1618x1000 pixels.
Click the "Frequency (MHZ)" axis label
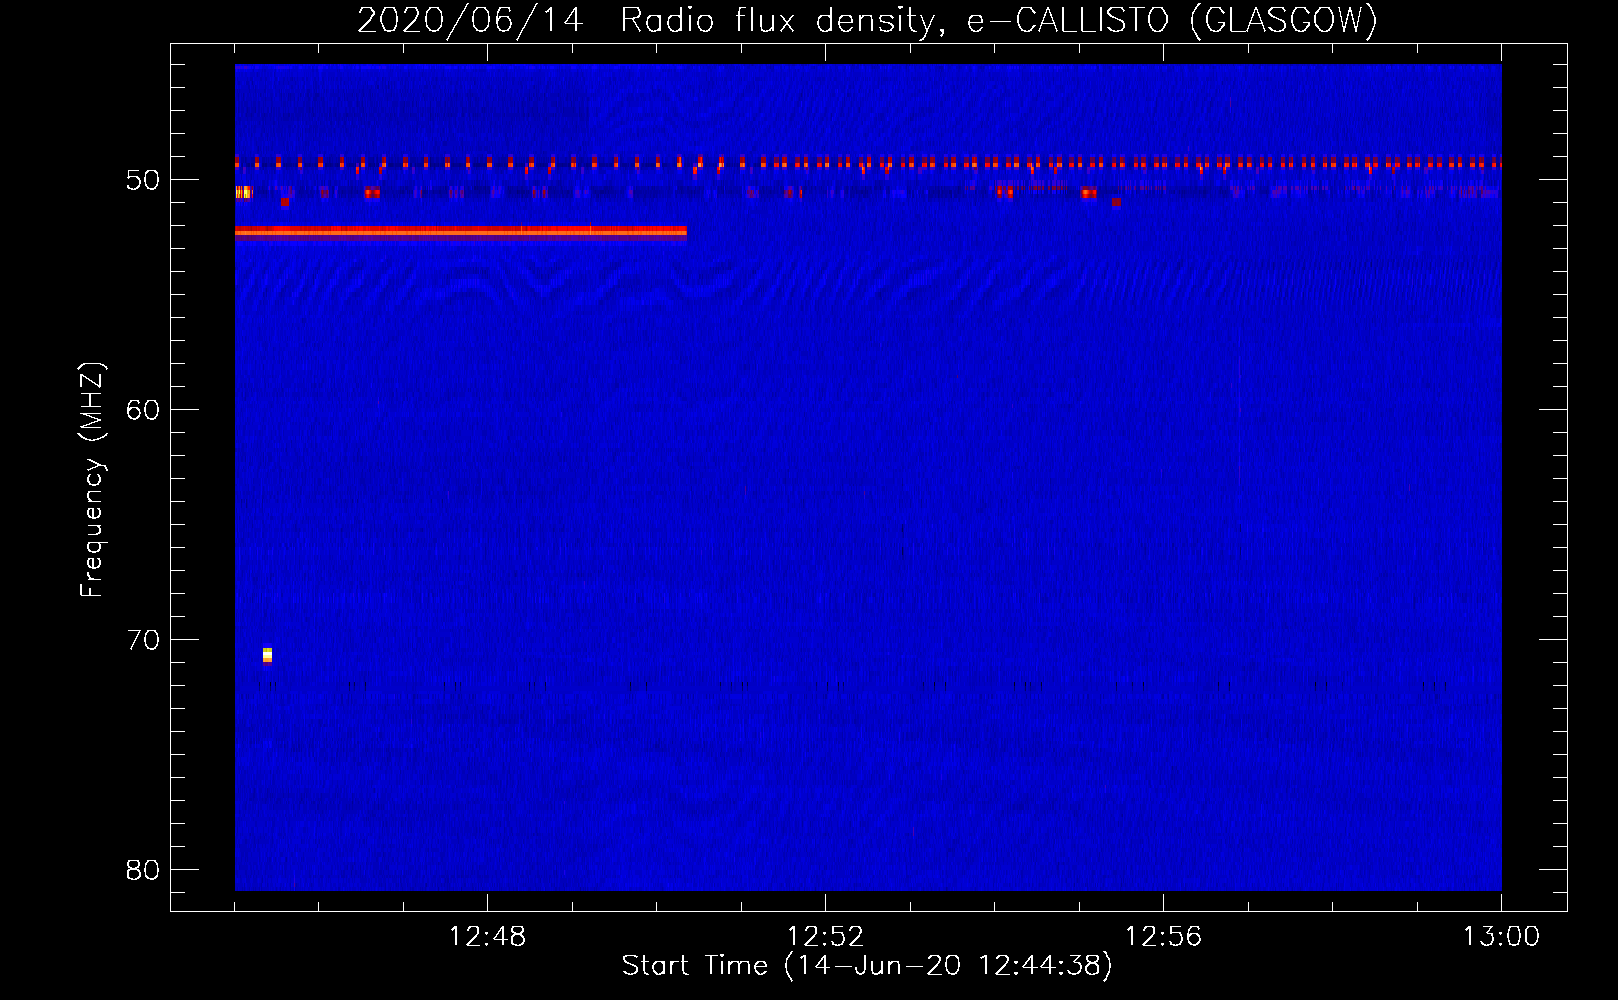click(92, 480)
